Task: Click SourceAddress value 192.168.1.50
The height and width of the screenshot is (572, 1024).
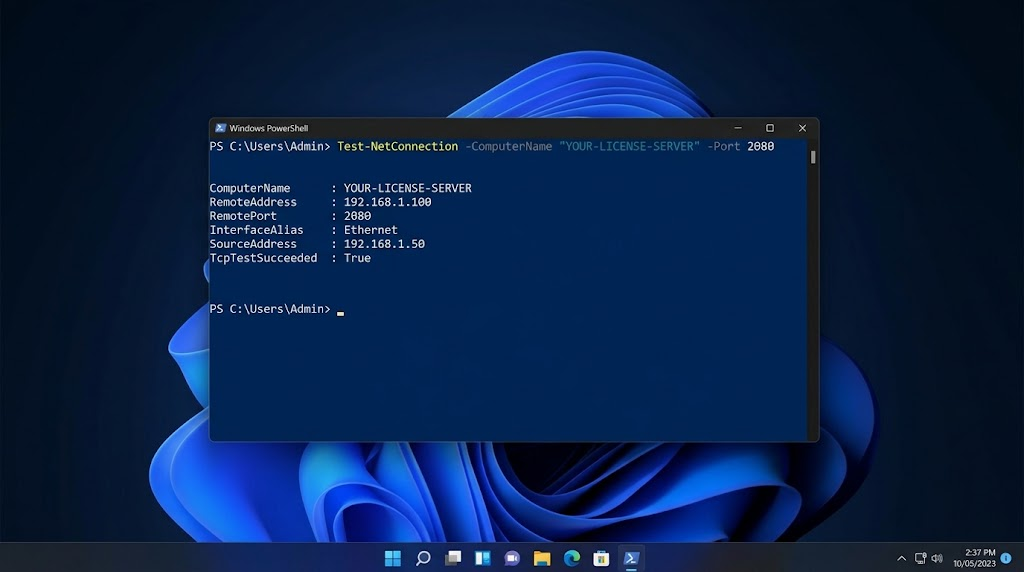Action: [384, 244]
